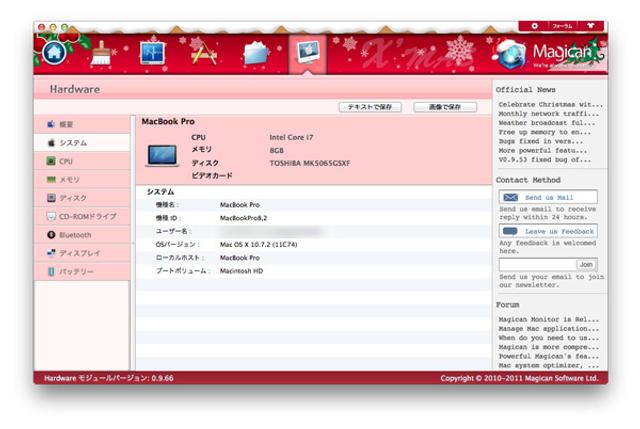640x429 pixels.
Task: Open the broom cleaning tool
Action: [x=102, y=53]
